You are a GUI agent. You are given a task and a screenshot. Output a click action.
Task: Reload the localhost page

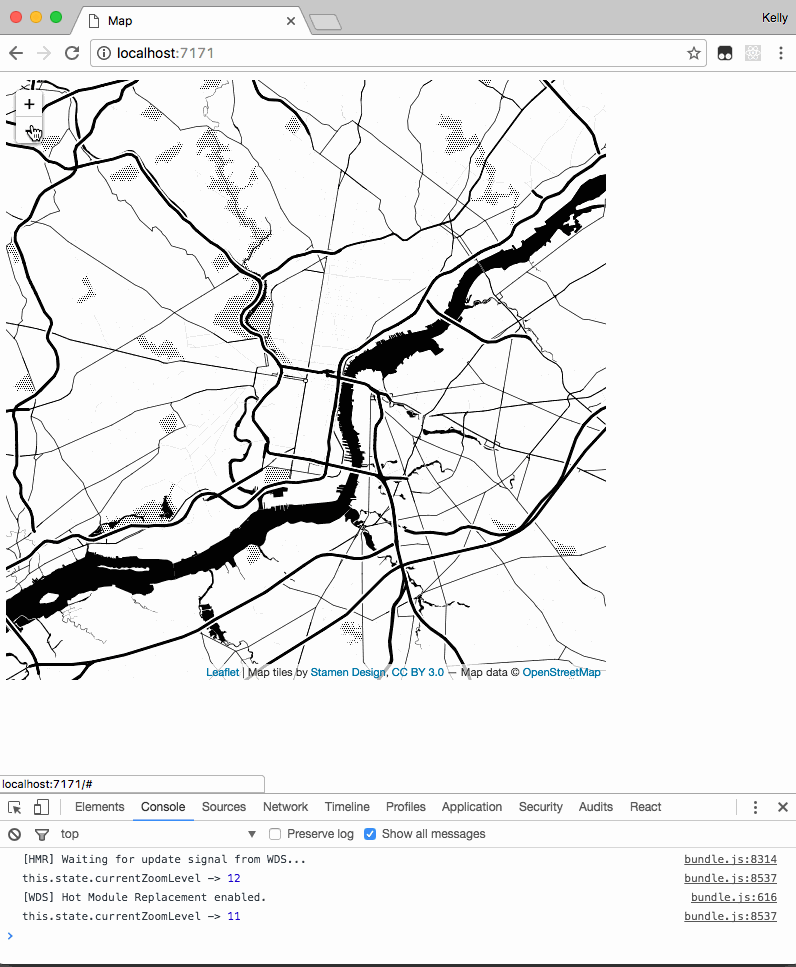(72, 53)
